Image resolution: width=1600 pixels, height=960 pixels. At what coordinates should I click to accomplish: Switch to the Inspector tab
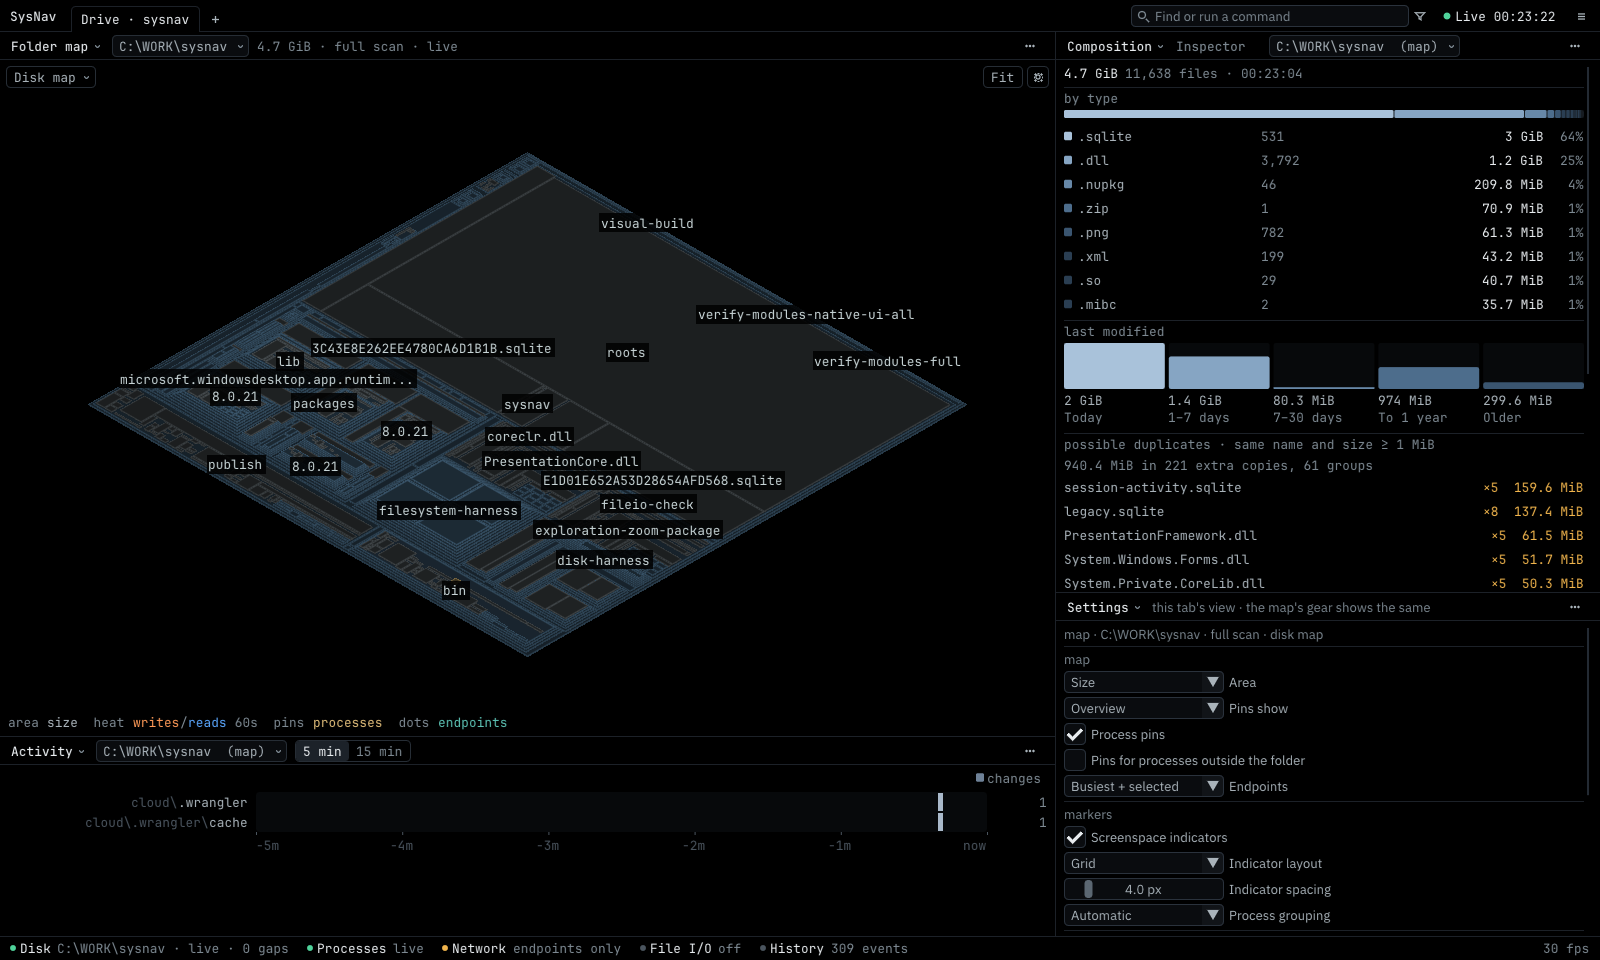point(1210,46)
